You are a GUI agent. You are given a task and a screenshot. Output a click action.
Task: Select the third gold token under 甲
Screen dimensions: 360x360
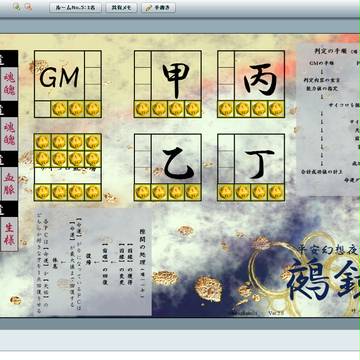coord(176,109)
